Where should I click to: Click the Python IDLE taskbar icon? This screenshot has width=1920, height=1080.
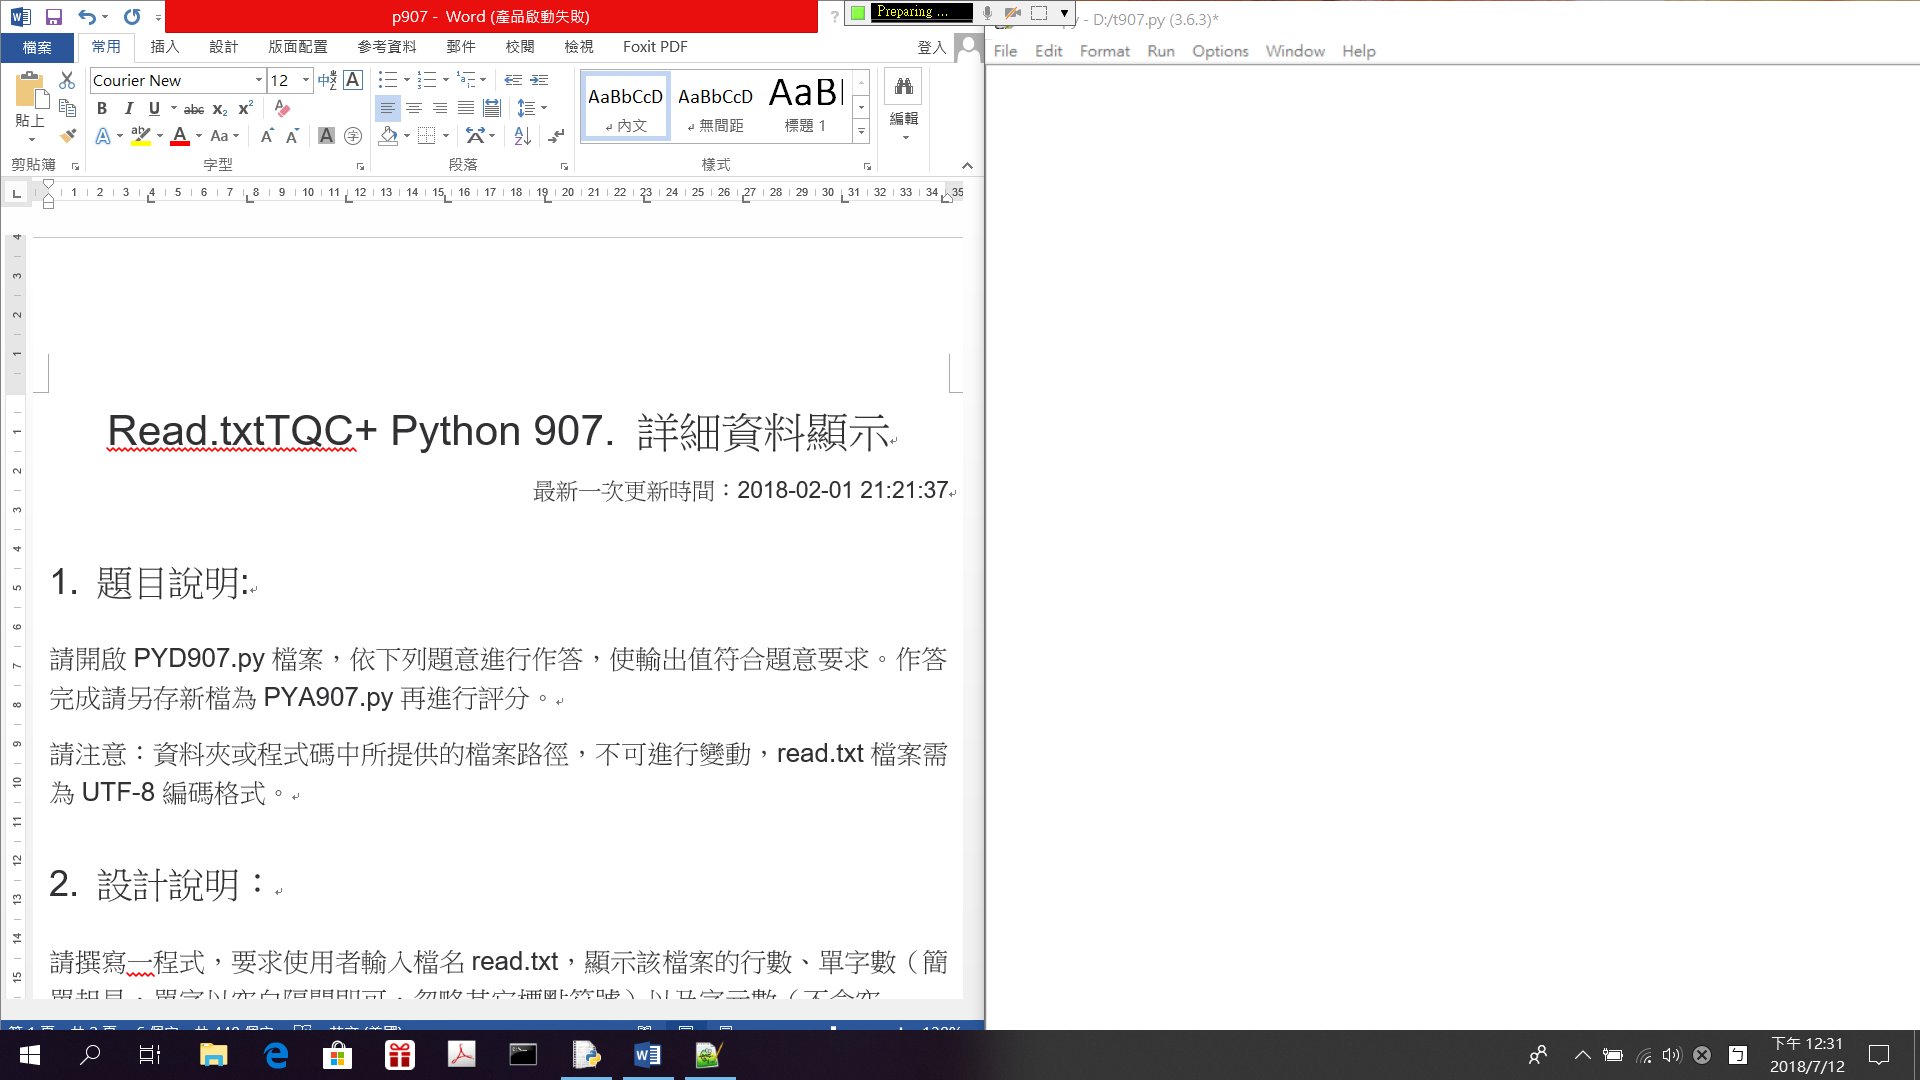pos(586,1055)
